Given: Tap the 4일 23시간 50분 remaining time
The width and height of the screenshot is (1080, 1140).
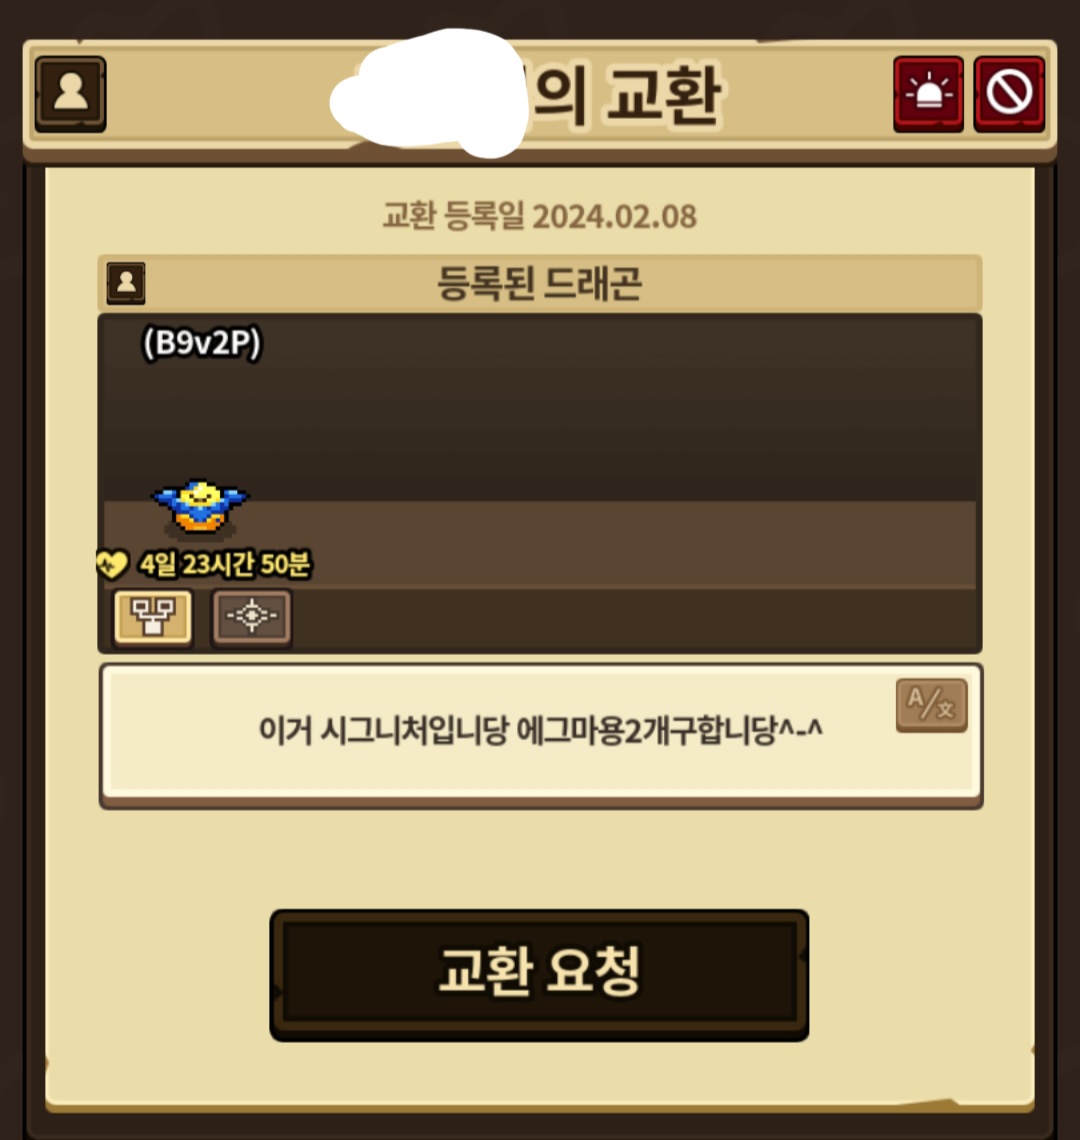Looking at the screenshot, I should click(225, 564).
